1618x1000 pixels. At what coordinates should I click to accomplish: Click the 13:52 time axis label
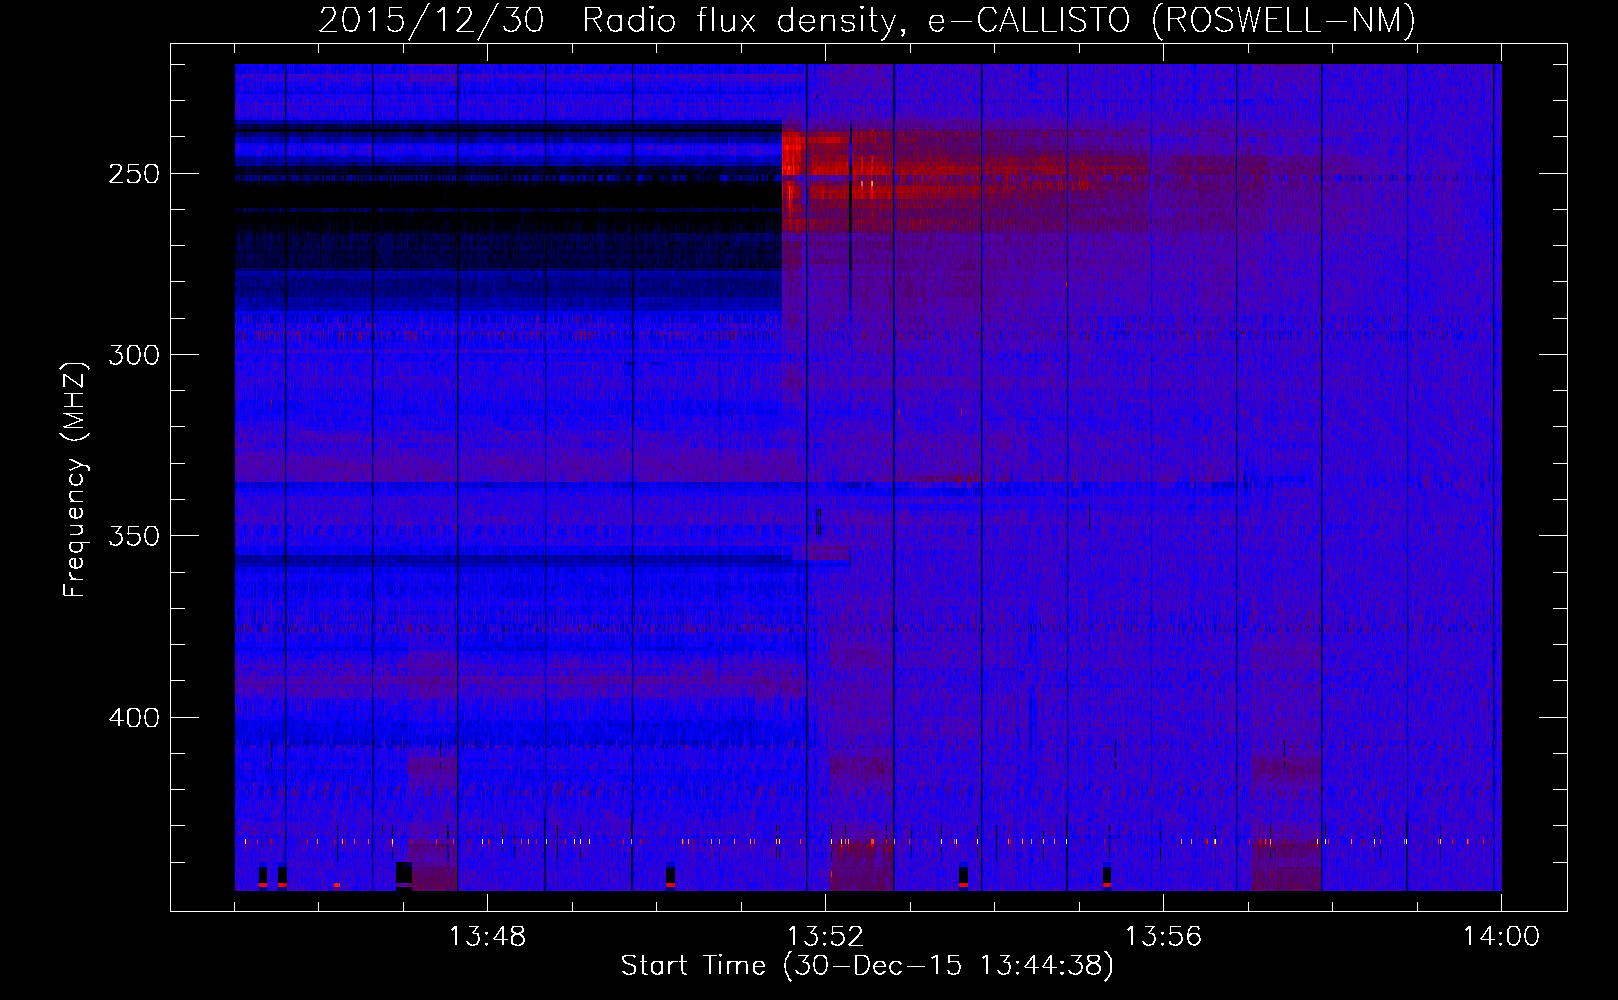tap(825, 937)
